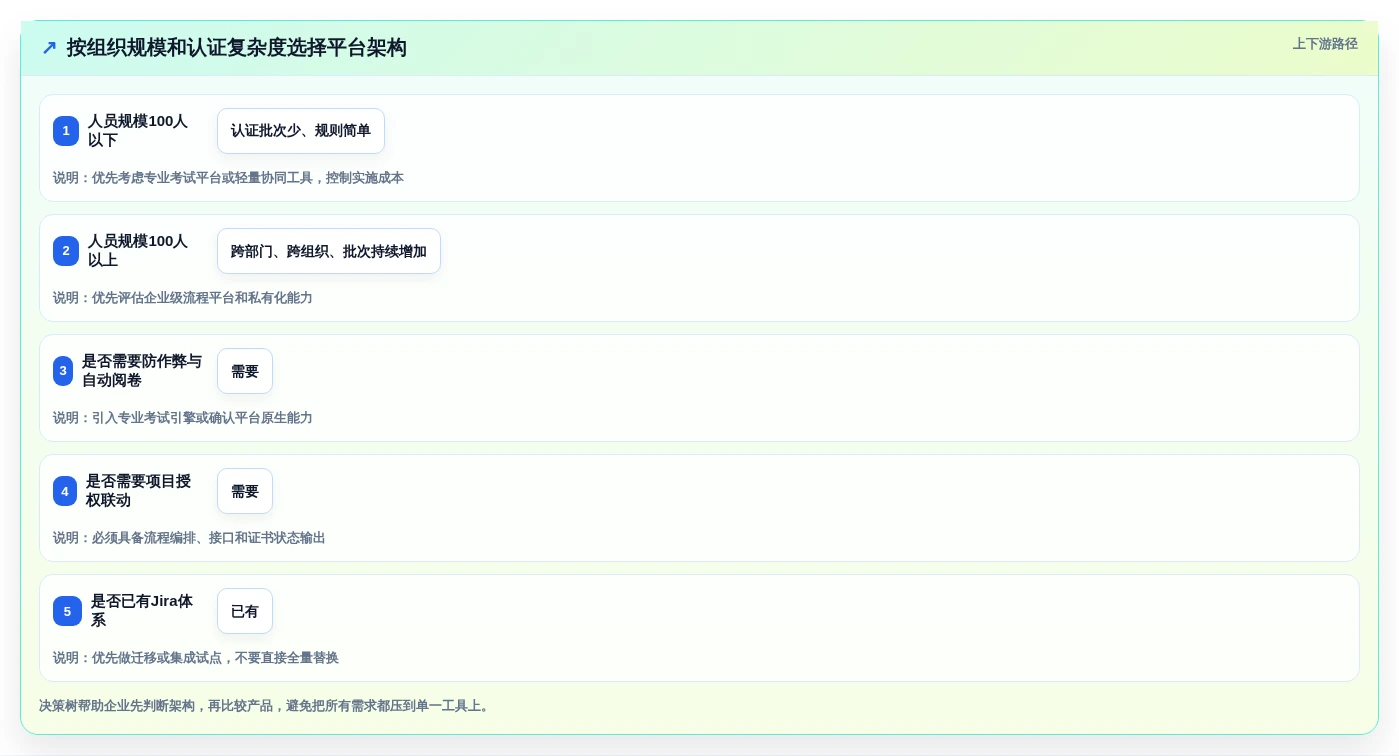Image resolution: width=1399 pixels, height=756 pixels.
Task: Click the title 按组织规模和认证复杂度选择平台架构
Action: 237,48
